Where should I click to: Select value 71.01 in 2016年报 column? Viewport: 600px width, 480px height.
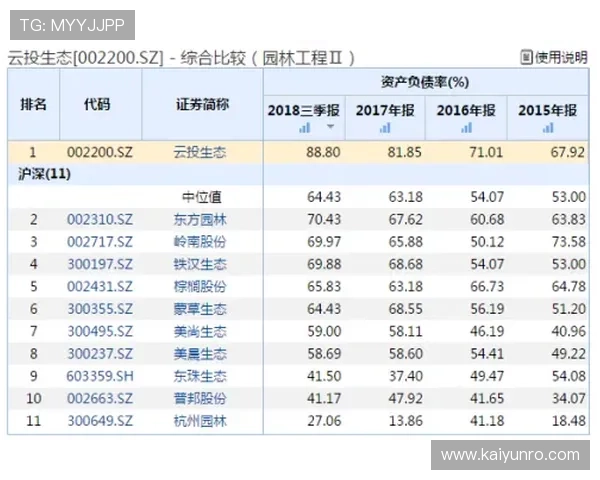point(486,152)
